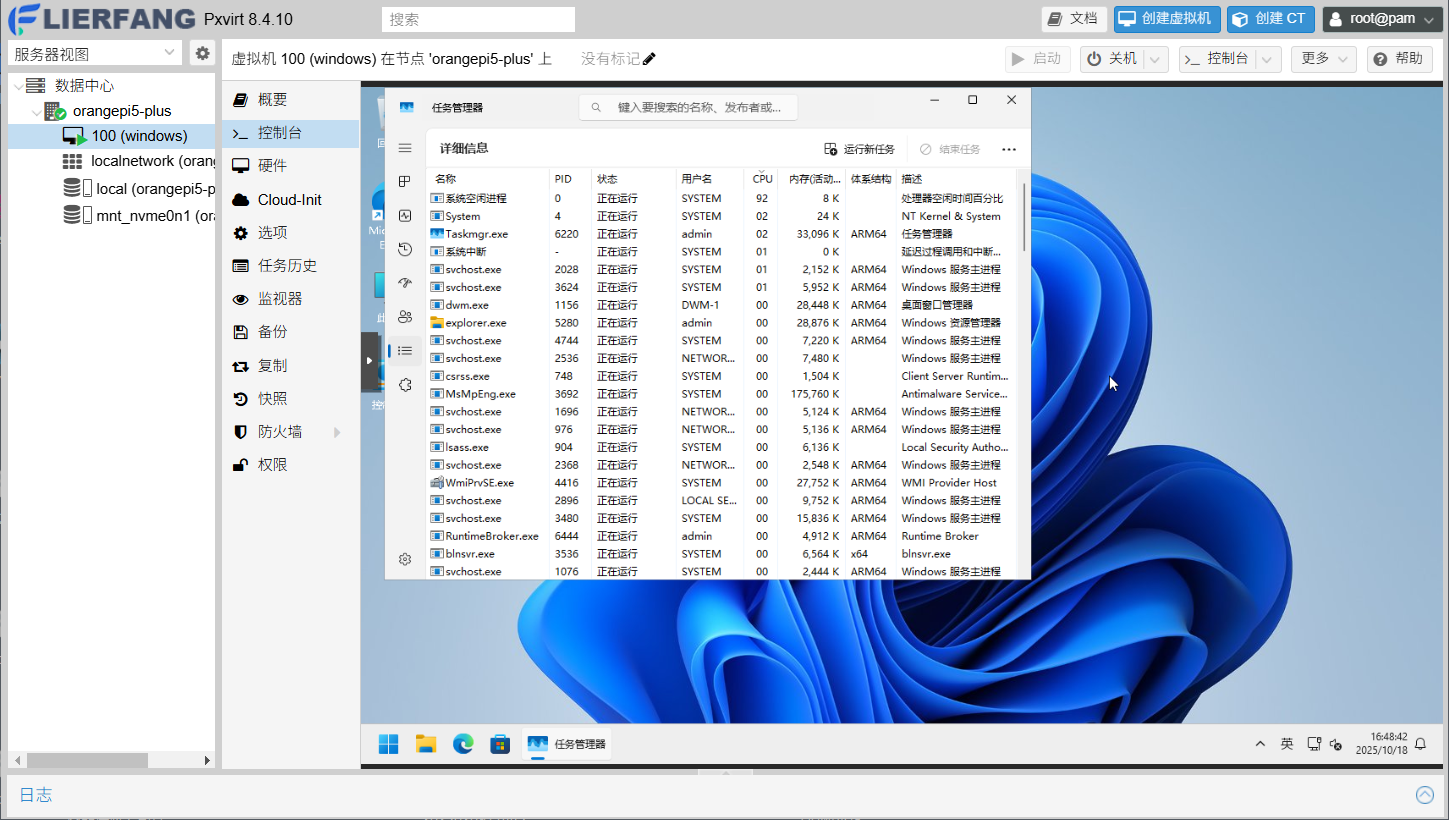Open the 服务器视图 view dropdown
The width and height of the screenshot is (1449, 820).
[x=95, y=54]
